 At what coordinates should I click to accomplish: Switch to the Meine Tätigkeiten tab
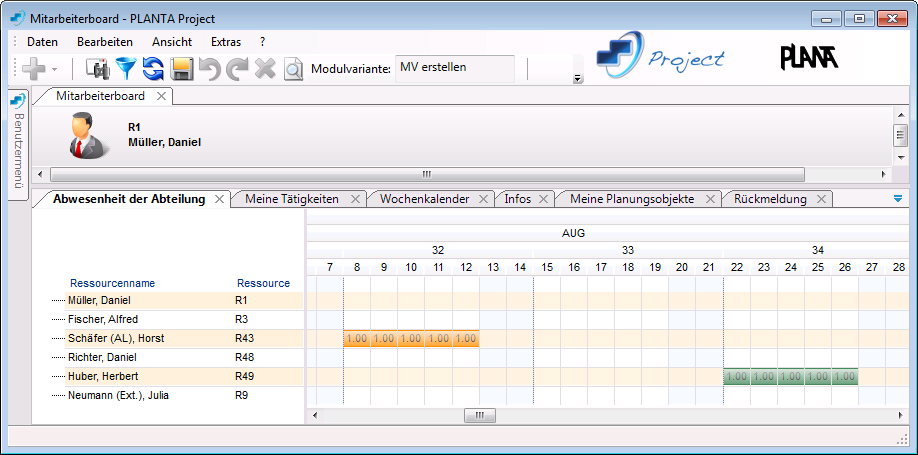292,199
